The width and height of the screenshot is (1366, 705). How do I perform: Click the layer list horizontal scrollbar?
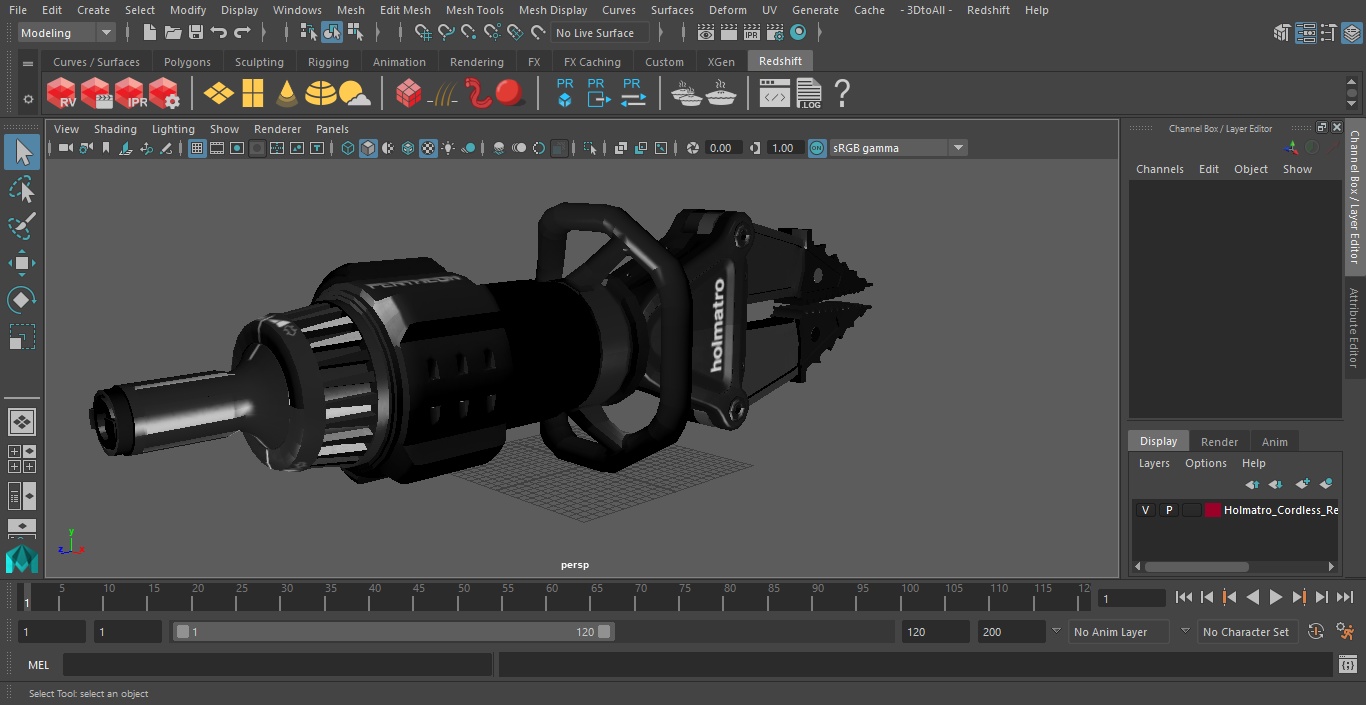click(1197, 566)
